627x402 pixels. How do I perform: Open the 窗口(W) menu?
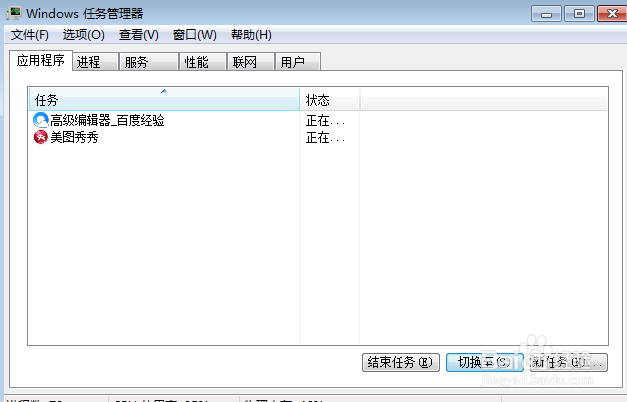[x=195, y=35]
